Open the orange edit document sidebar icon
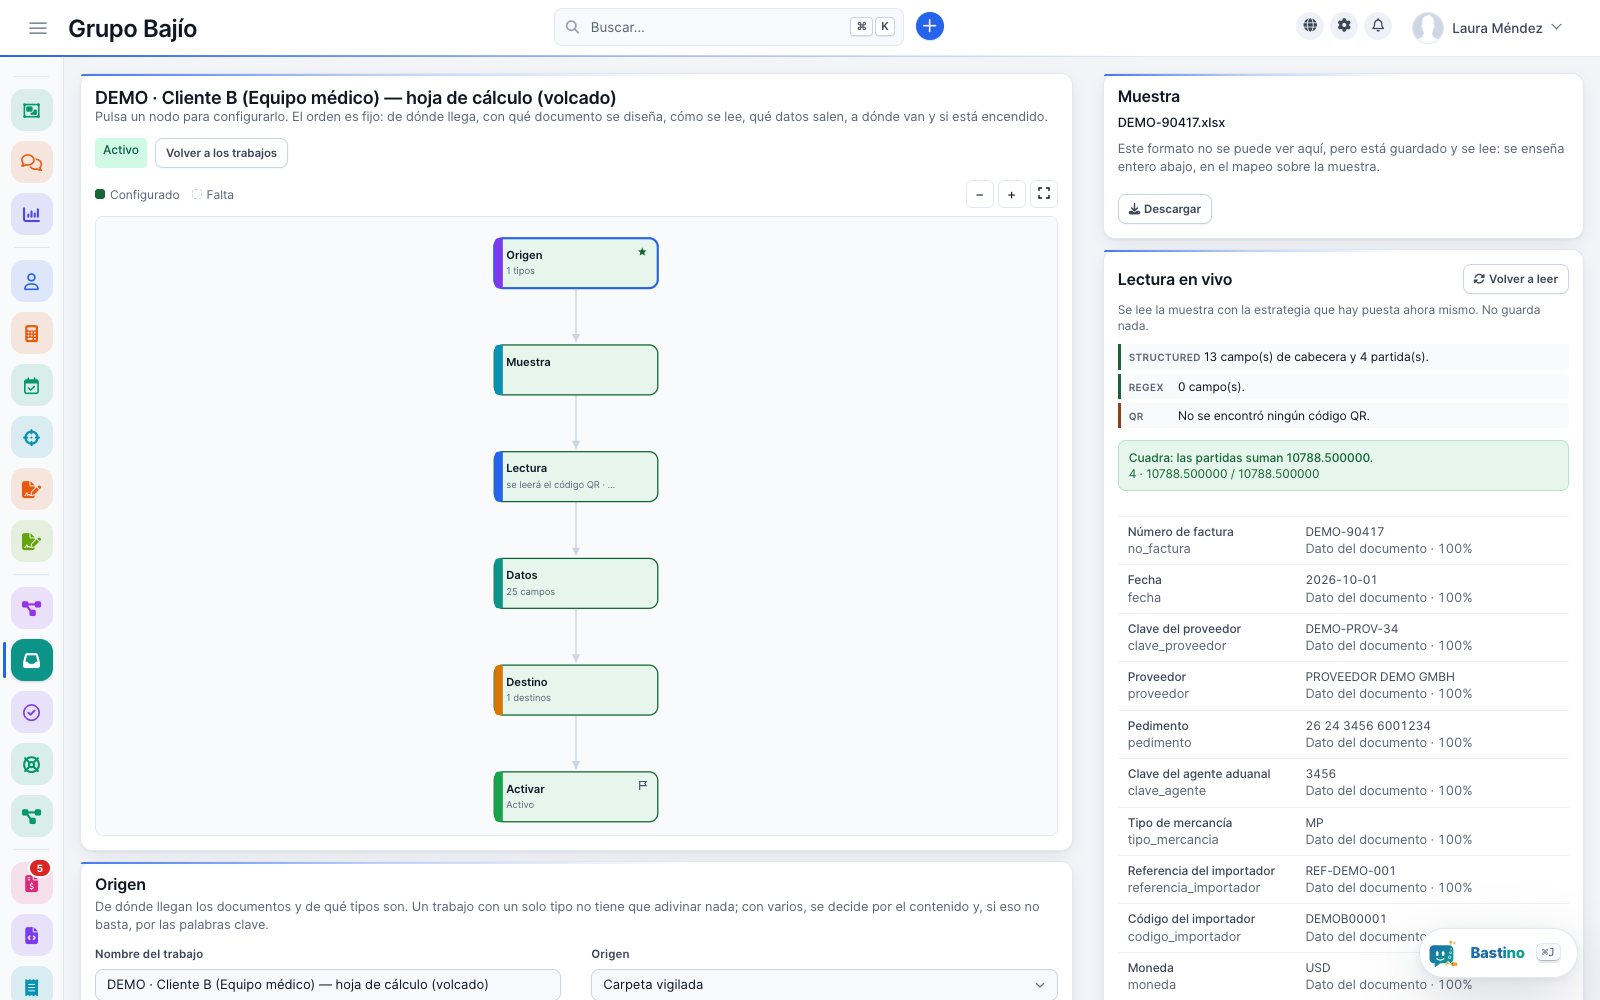Viewport: 1600px width, 1000px height. tap(32, 489)
